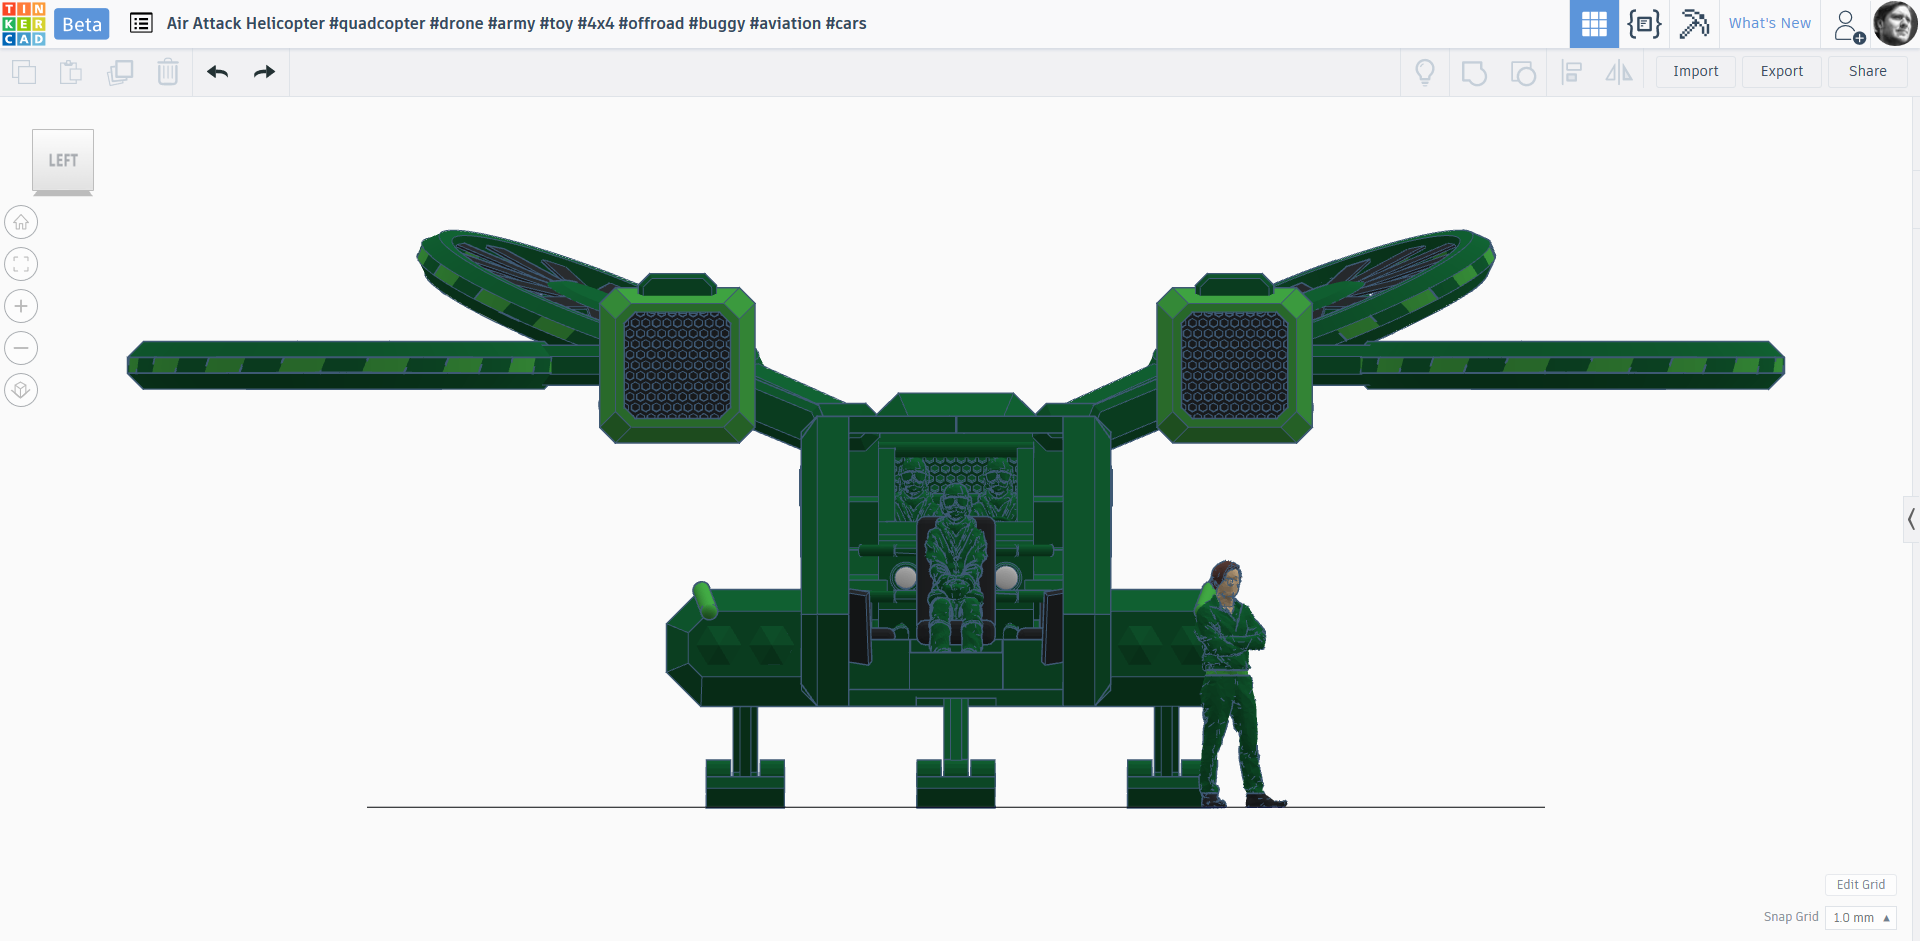This screenshot has height=941, width=1920.
Task: Open What's New link
Action: (x=1769, y=23)
